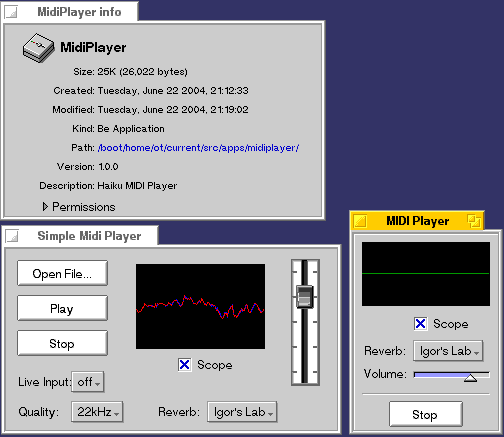The height and width of the screenshot is (437, 504).
Task: Click the scope waveform display
Action: [x=200, y=307]
